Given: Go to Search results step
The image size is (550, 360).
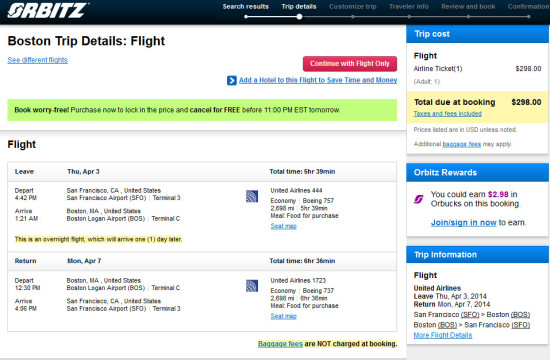Looking at the screenshot, I should [246, 7].
